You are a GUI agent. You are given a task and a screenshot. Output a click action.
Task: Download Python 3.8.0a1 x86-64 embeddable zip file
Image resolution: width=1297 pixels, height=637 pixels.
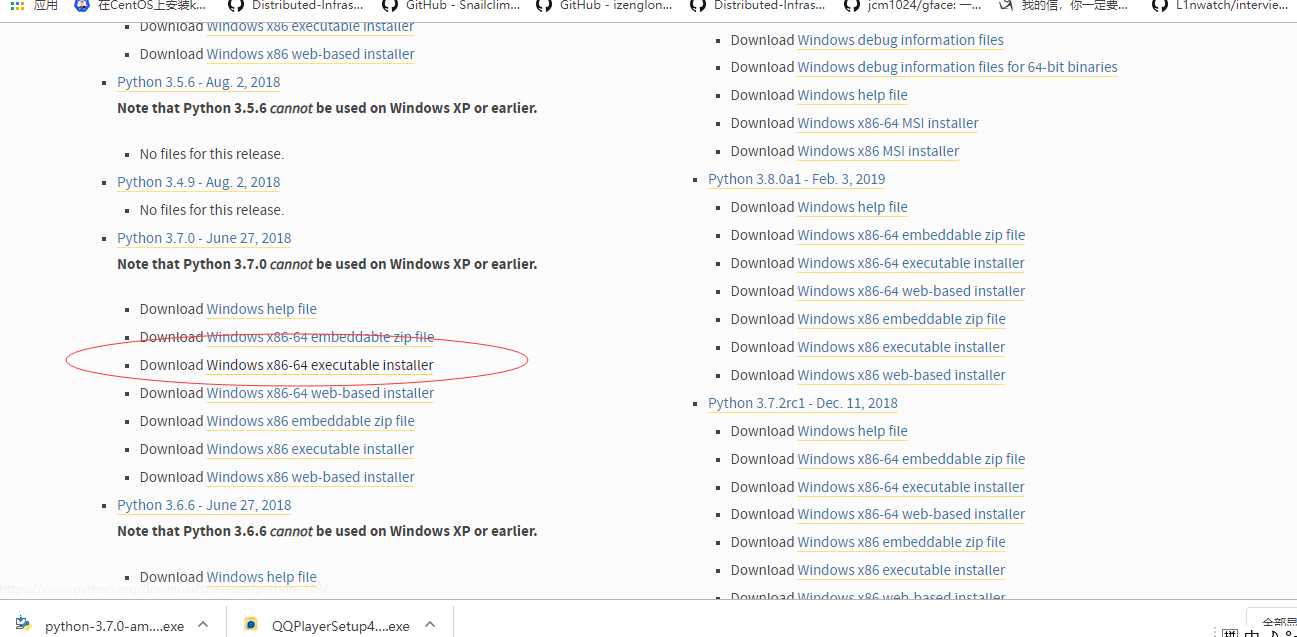click(x=912, y=235)
